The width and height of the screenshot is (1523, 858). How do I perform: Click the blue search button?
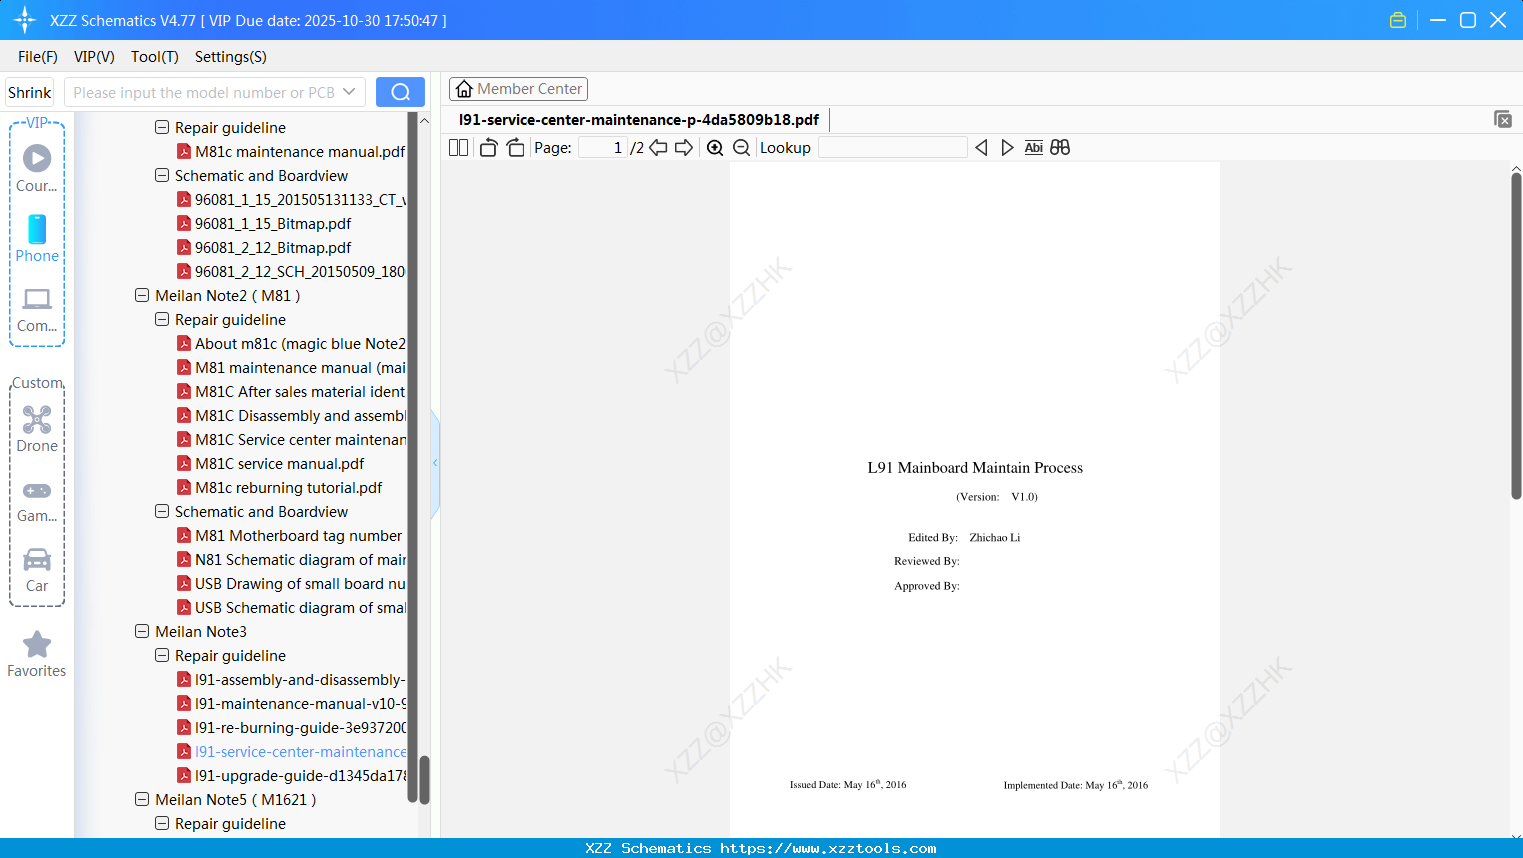(400, 92)
